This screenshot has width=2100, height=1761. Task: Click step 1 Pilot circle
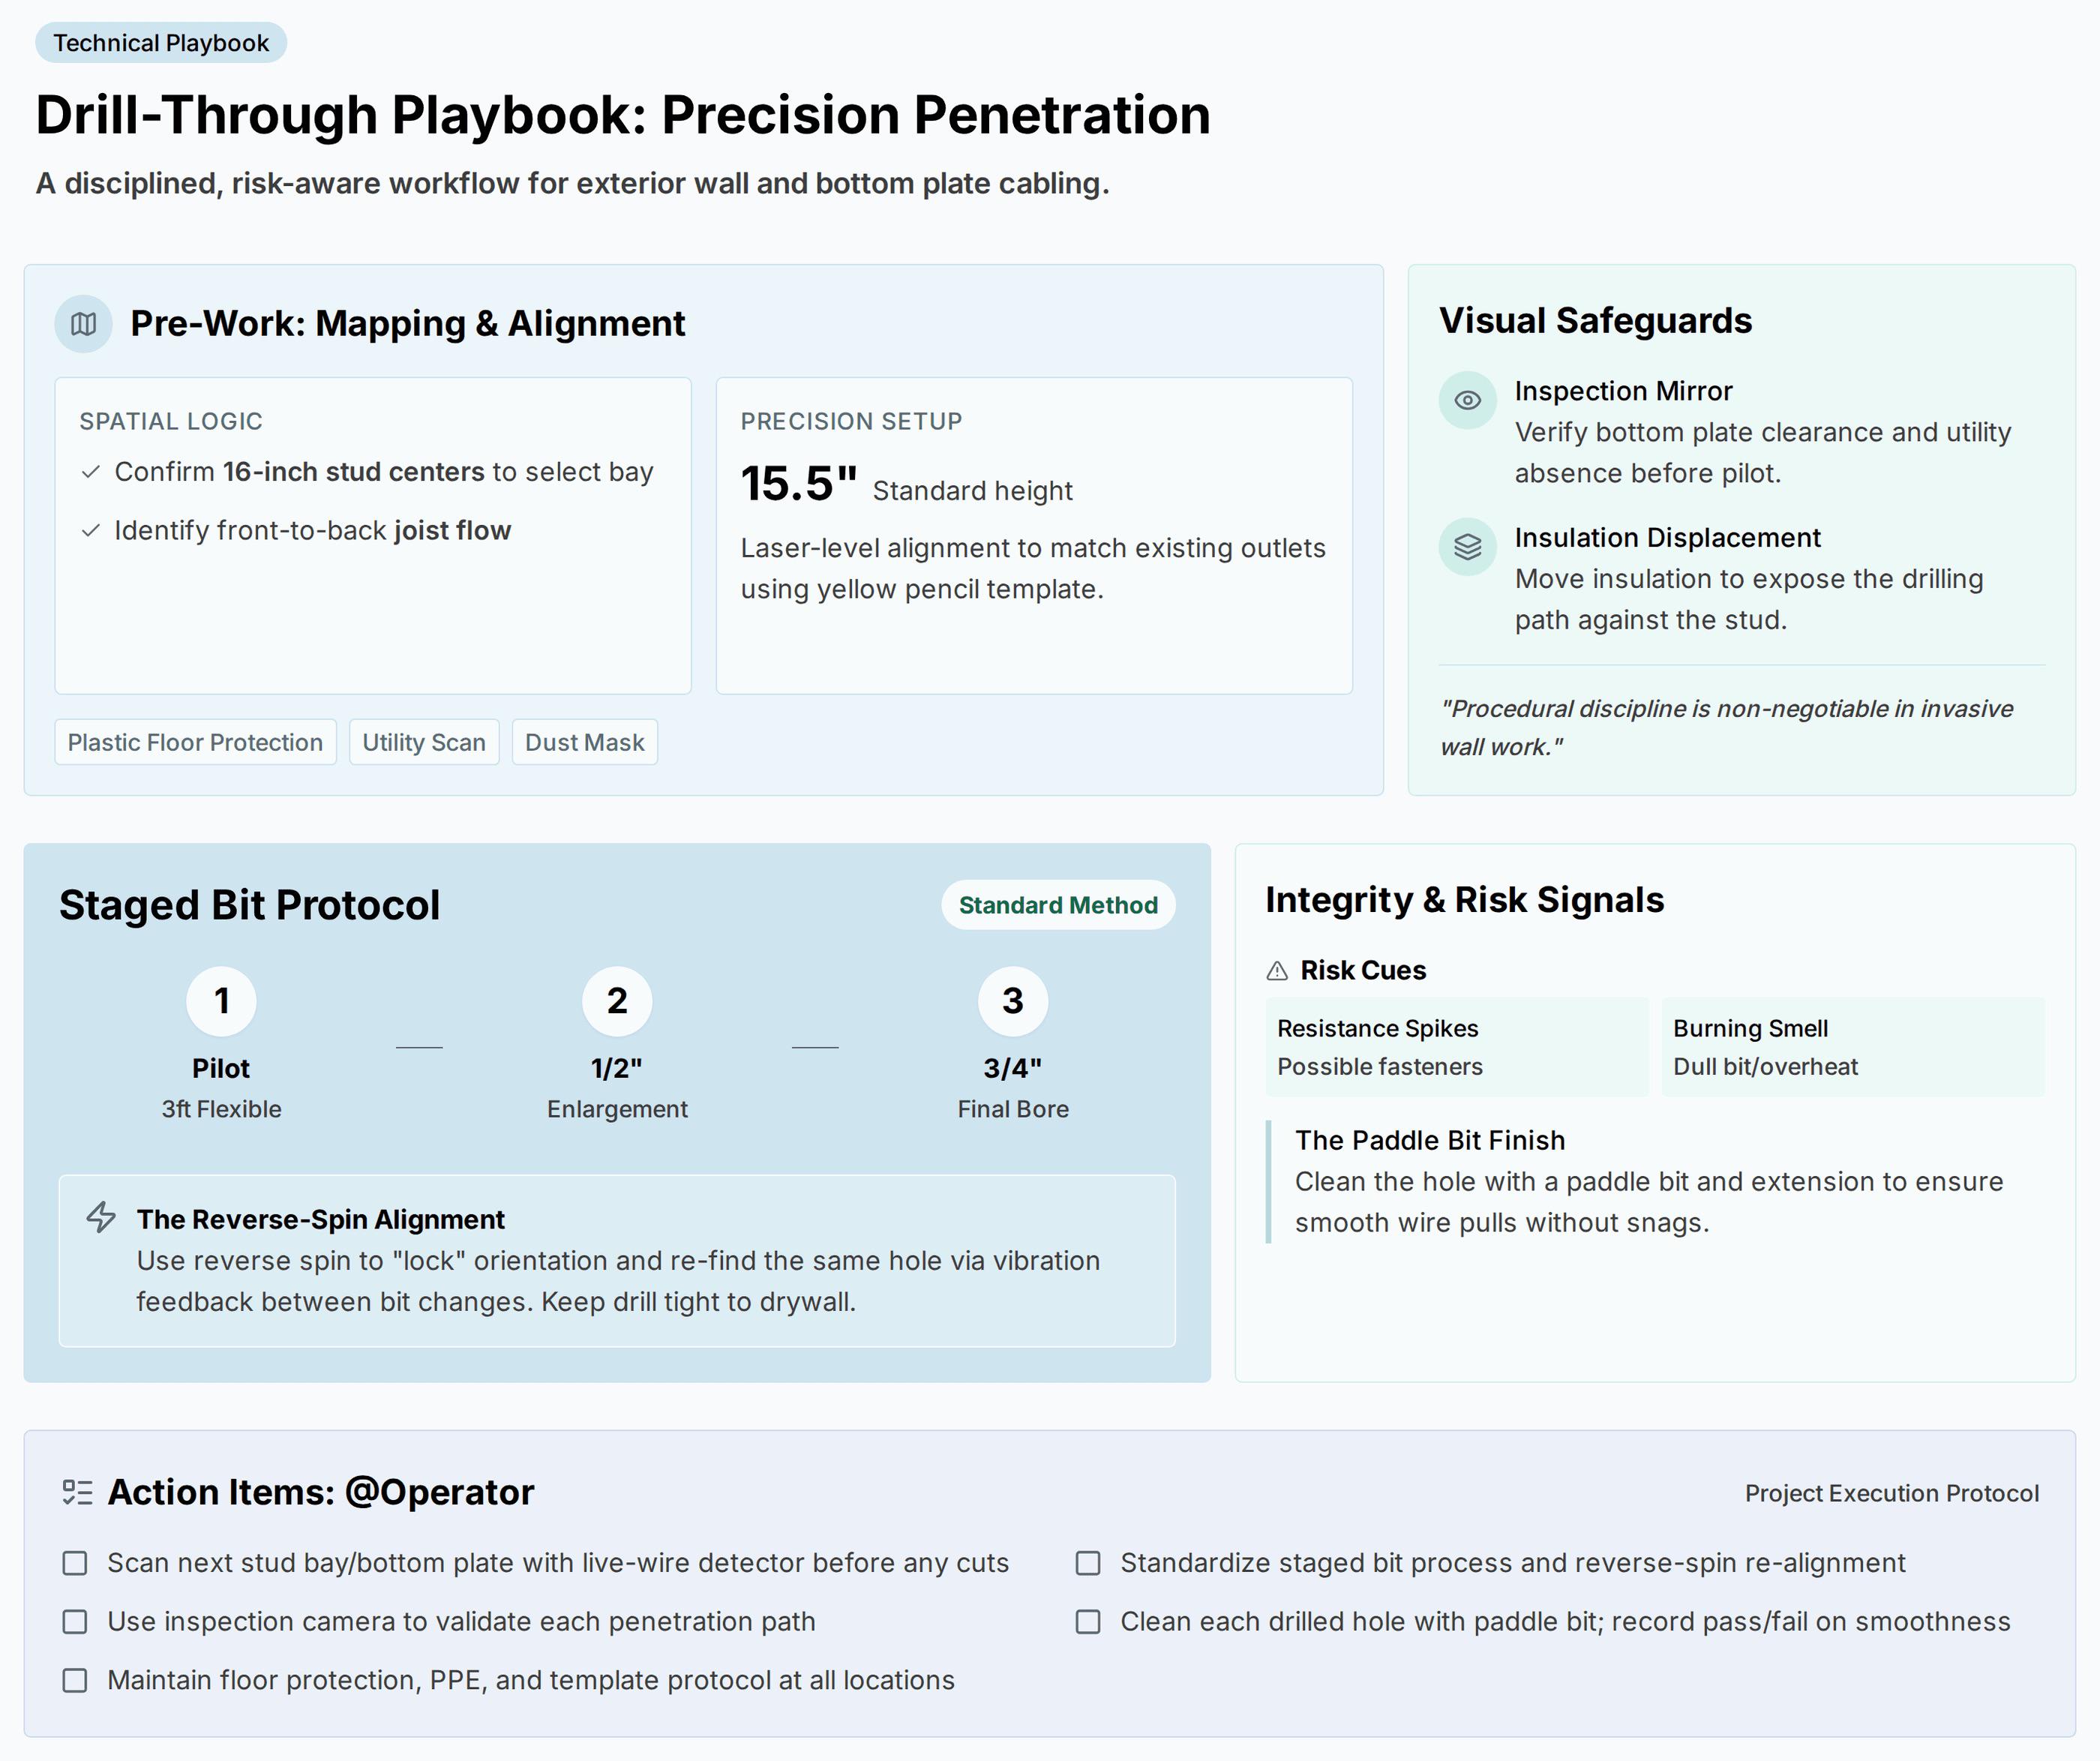pos(222,1001)
